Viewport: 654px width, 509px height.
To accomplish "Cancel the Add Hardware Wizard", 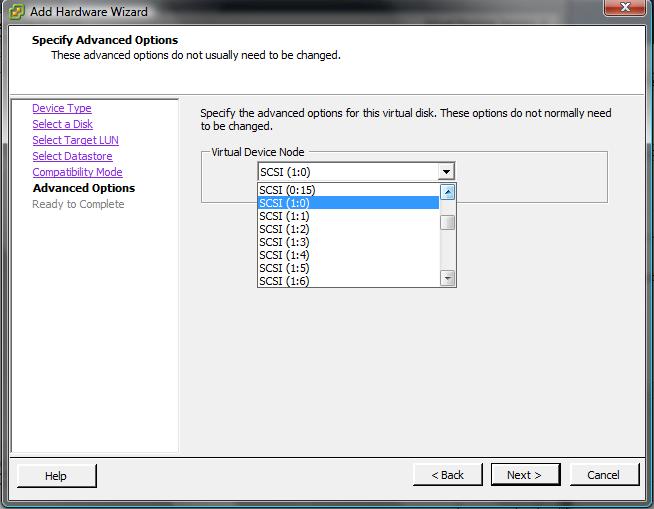I will [604, 475].
